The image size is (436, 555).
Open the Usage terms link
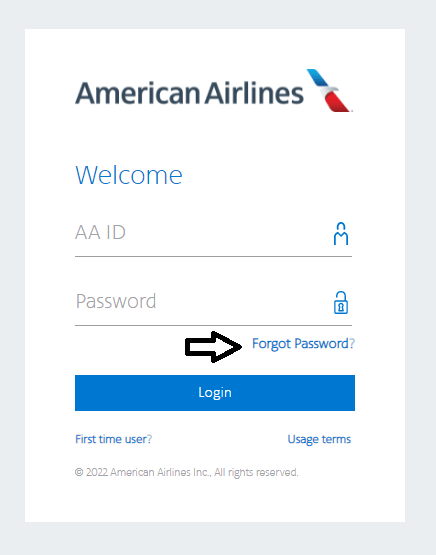(x=319, y=439)
